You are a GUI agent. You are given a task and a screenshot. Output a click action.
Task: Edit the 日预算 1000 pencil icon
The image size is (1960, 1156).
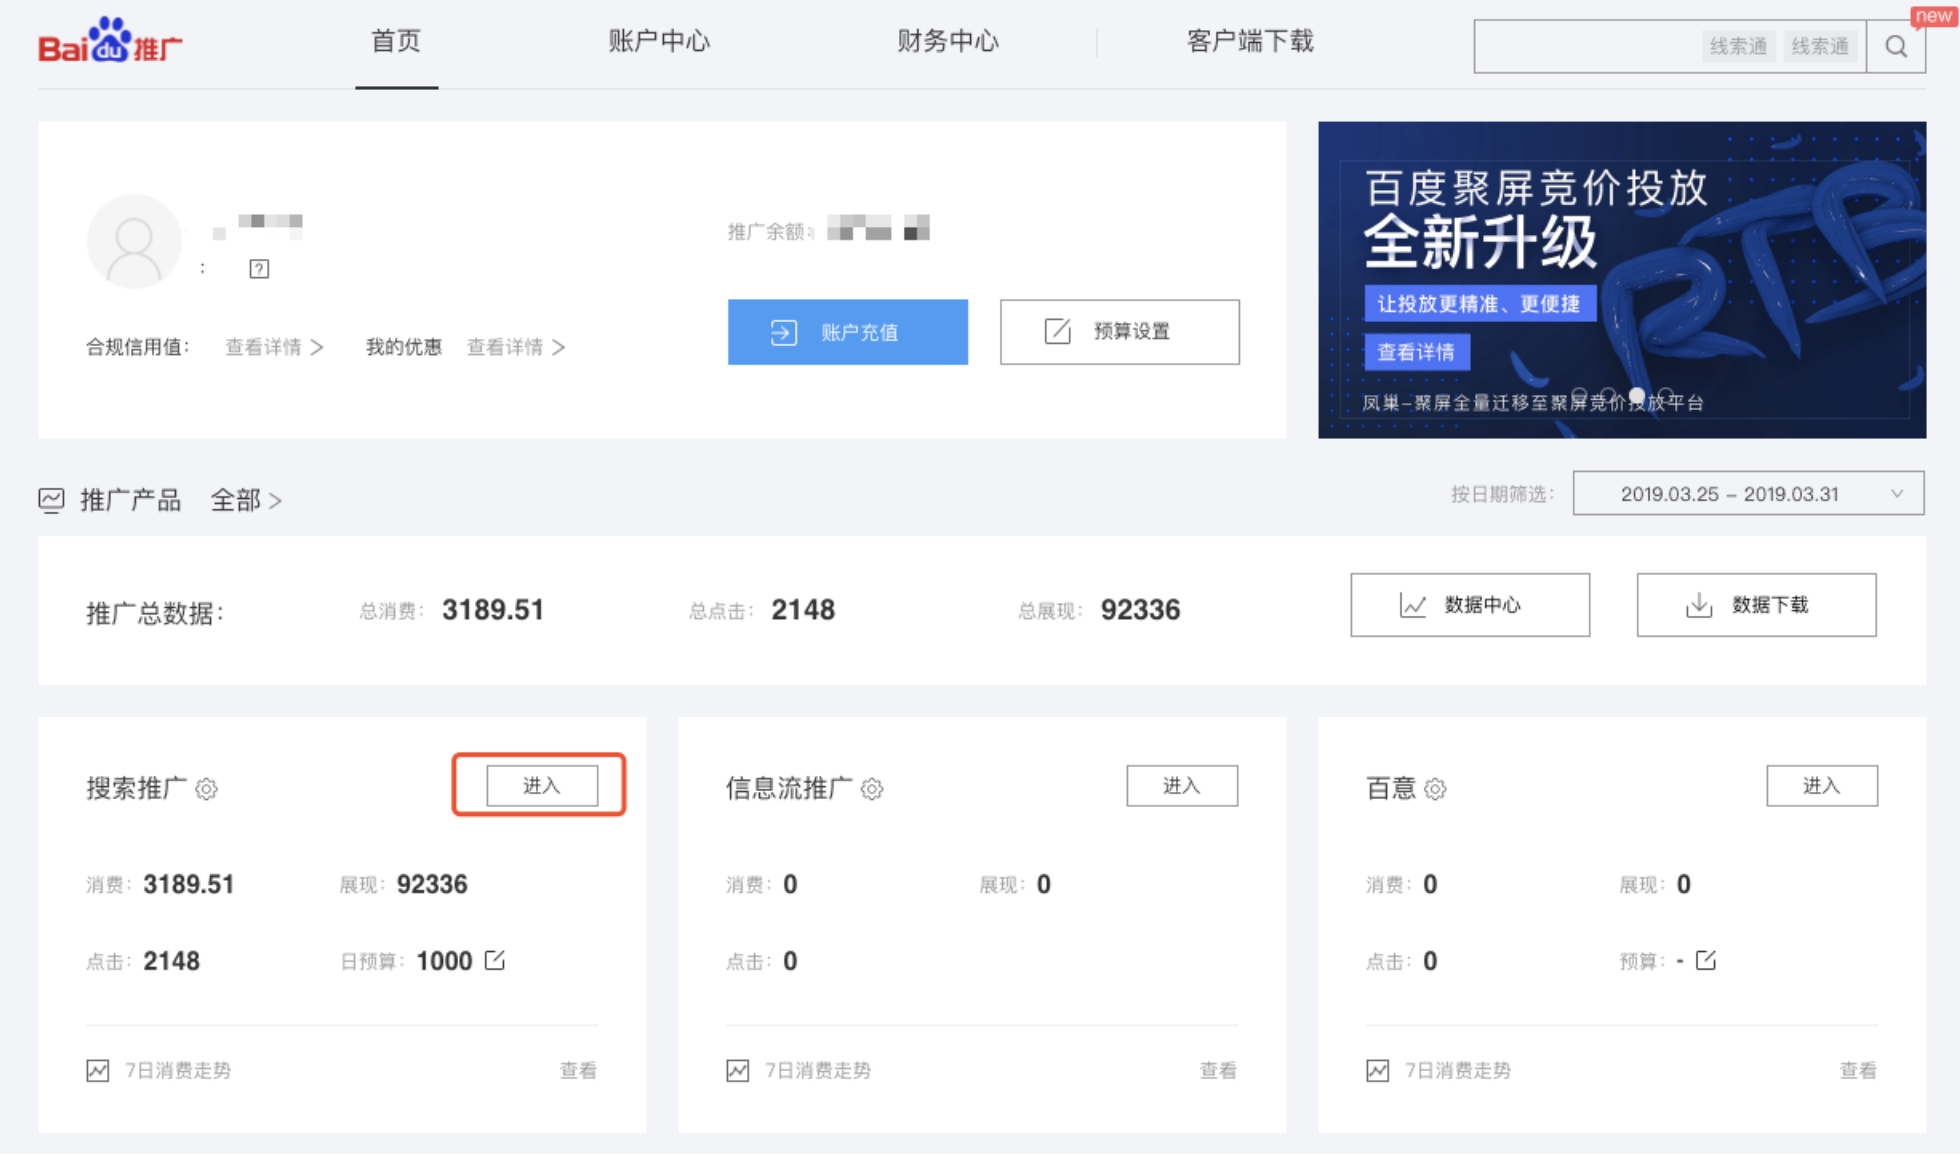pos(495,960)
